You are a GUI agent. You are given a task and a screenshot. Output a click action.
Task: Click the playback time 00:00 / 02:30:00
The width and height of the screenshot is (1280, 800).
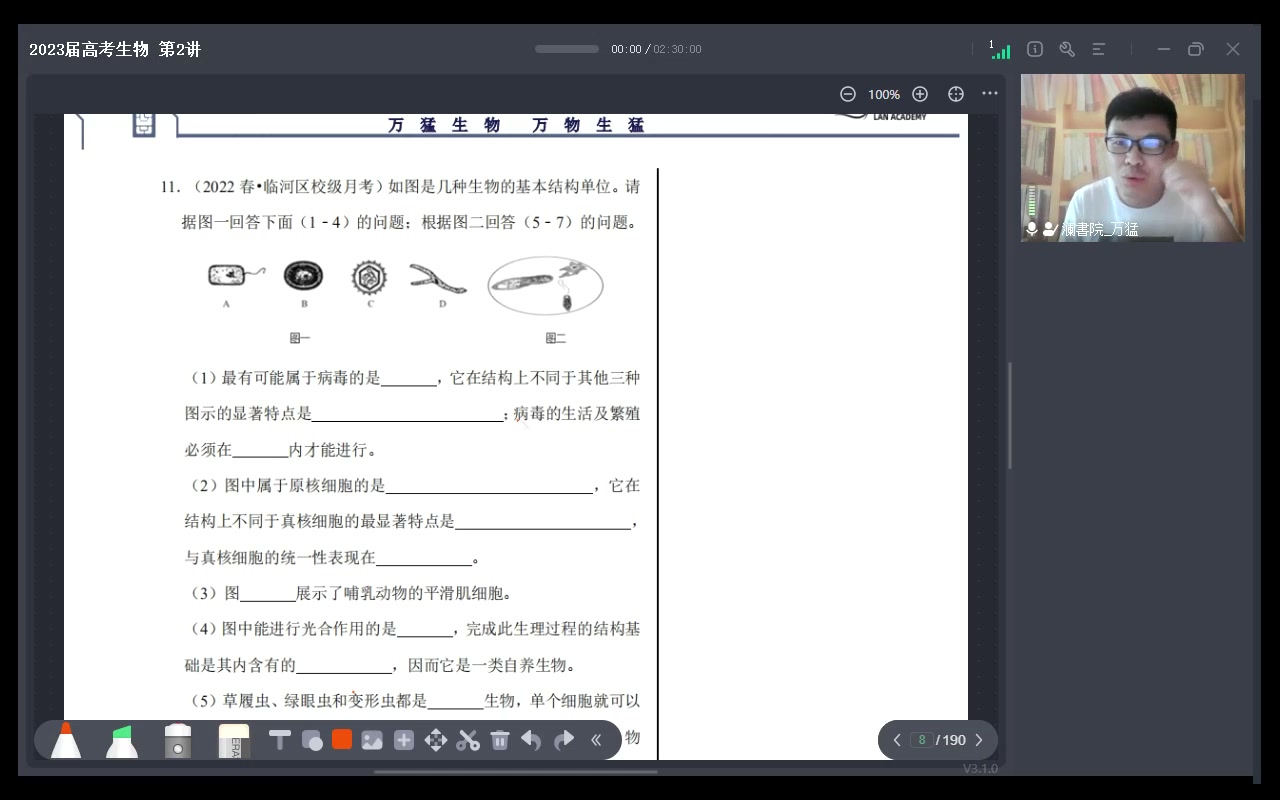coord(656,49)
